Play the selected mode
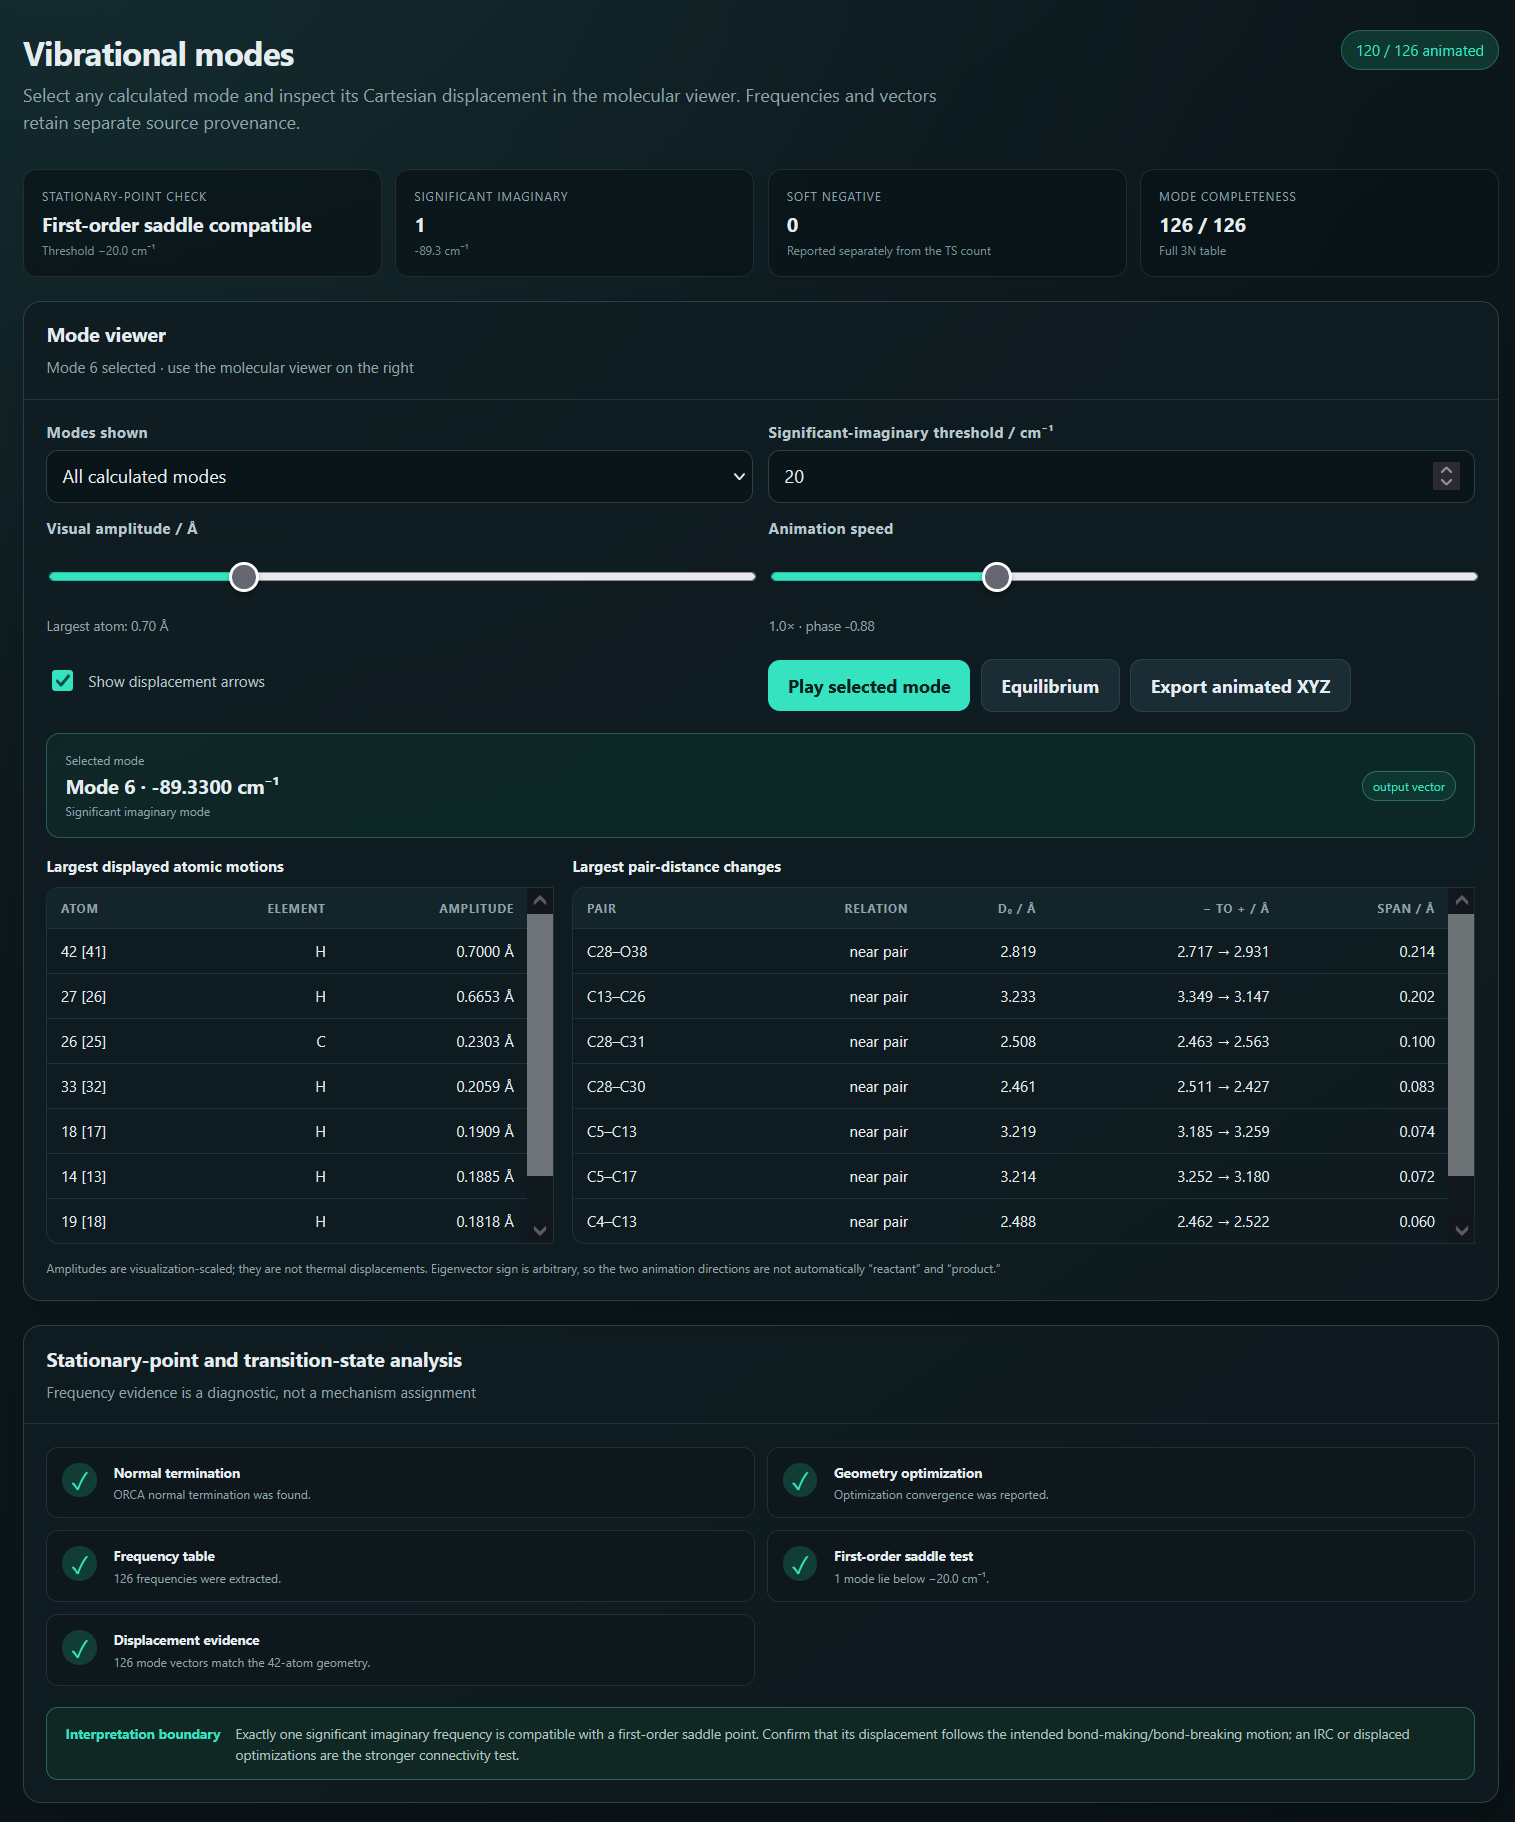This screenshot has height=1822, width=1515. [x=869, y=686]
